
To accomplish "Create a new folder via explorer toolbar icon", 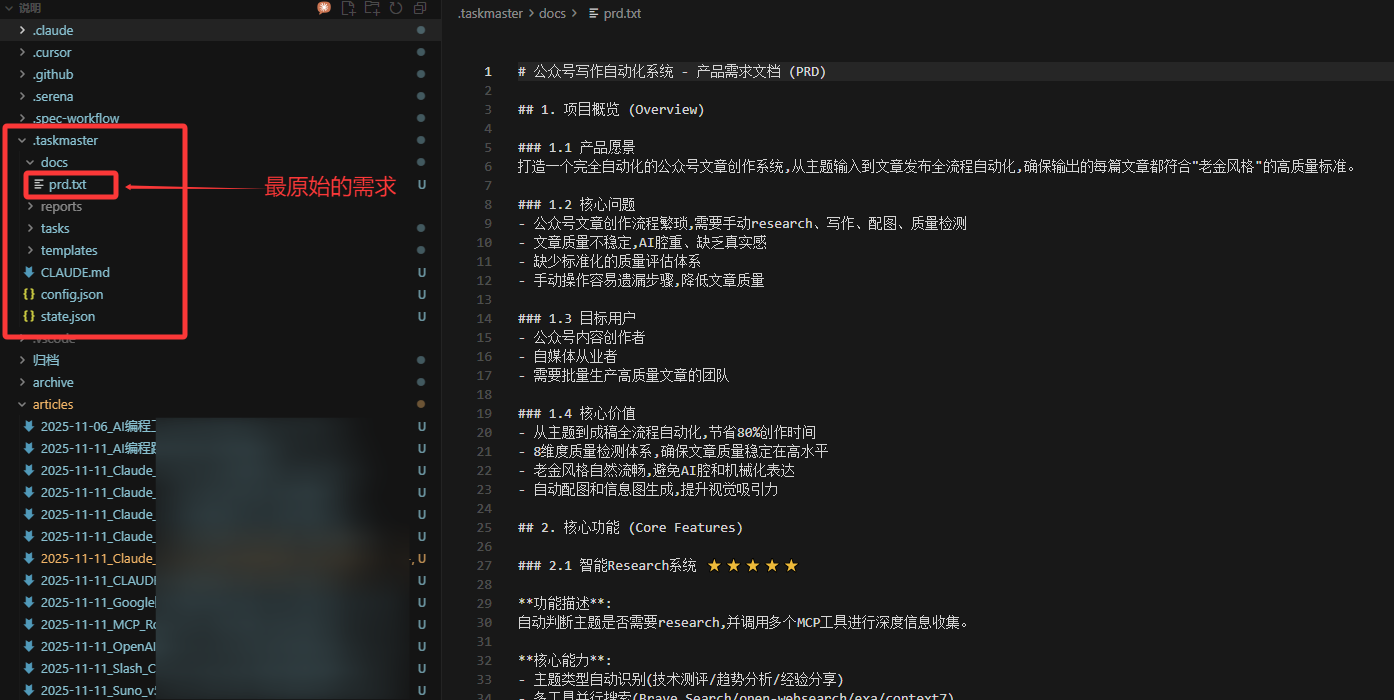I will tap(372, 8).
